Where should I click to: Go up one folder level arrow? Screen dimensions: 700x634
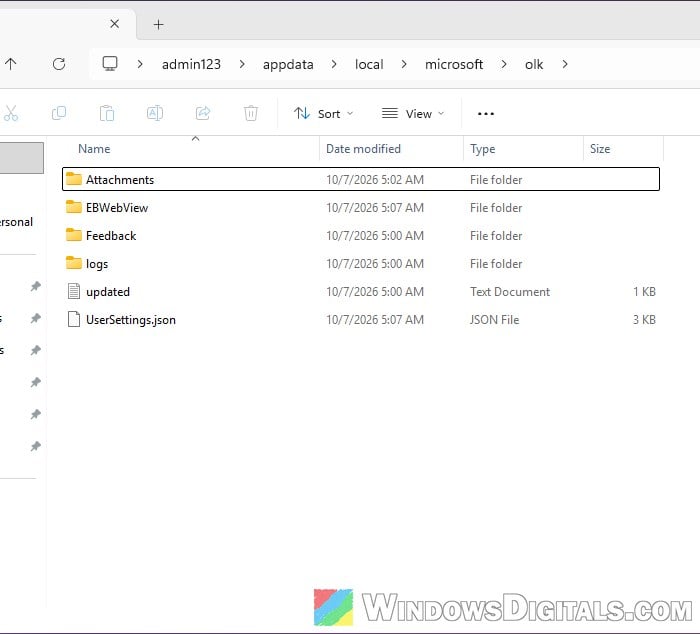pyautogui.click(x=11, y=64)
